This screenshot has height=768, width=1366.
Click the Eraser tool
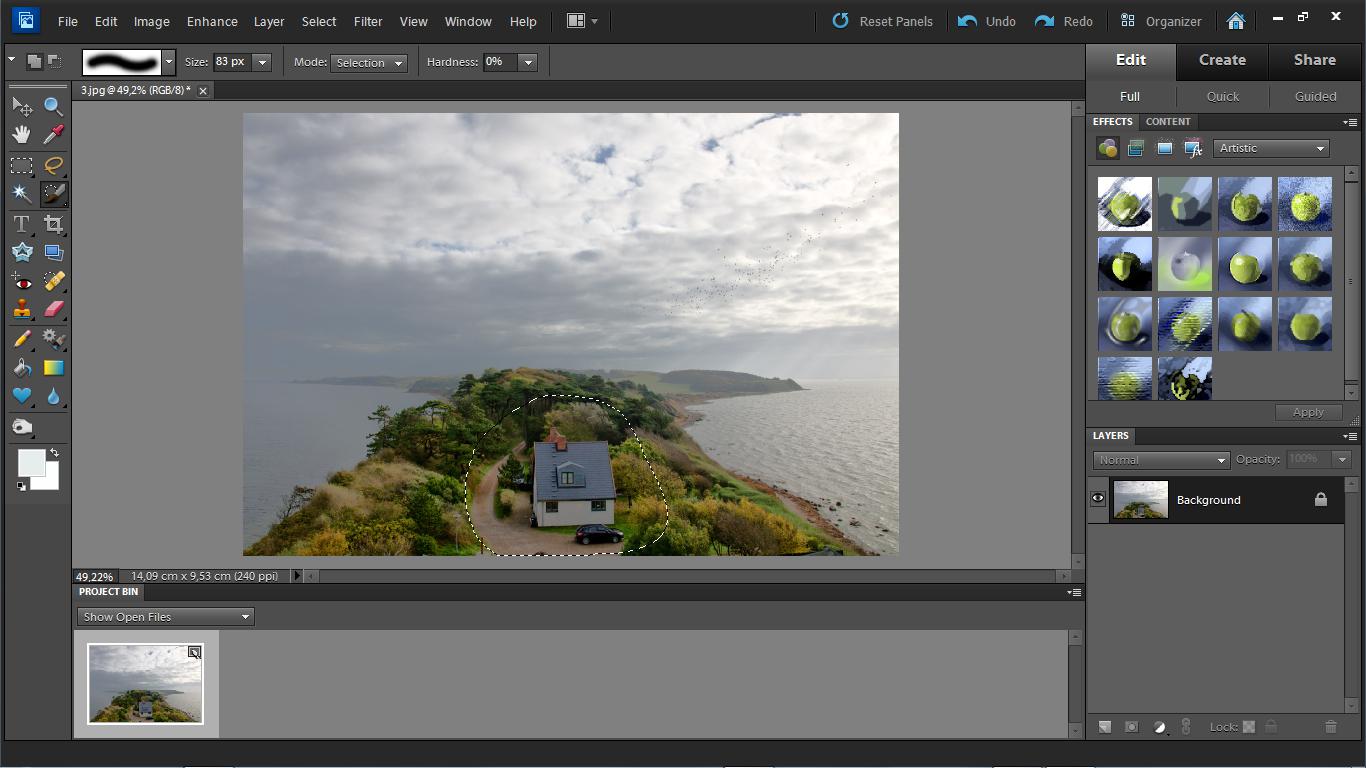(x=53, y=309)
